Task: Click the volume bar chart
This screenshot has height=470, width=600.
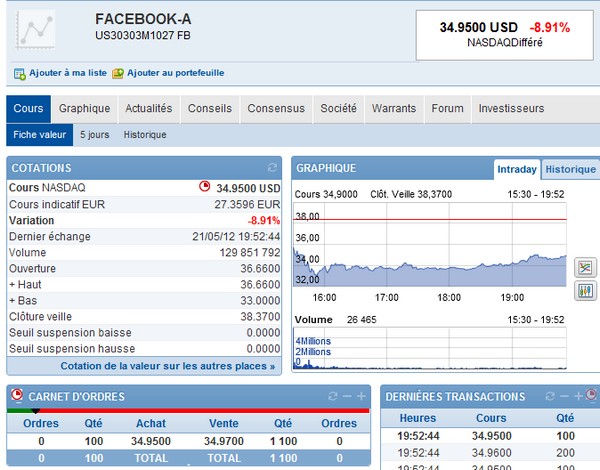Action: coord(430,348)
